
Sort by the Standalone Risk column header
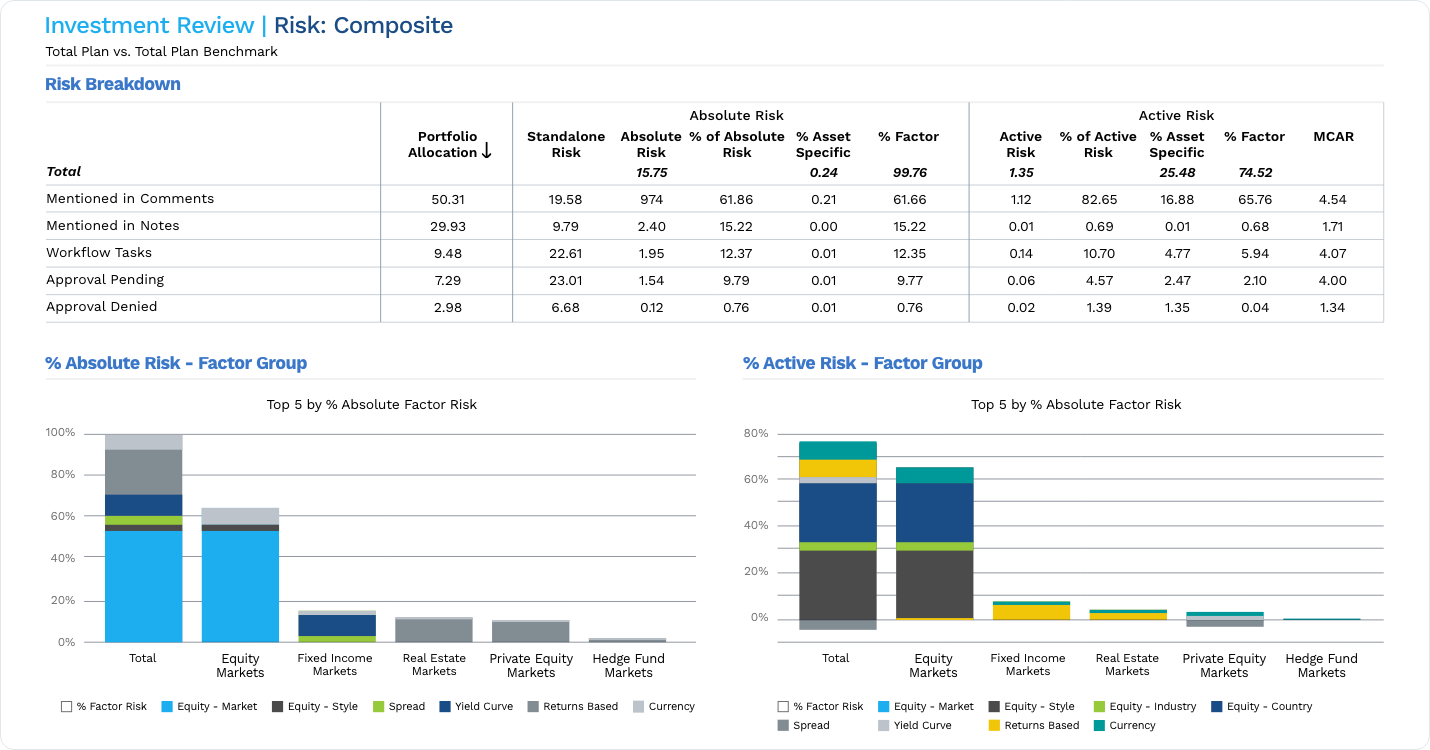coord(566,145)
